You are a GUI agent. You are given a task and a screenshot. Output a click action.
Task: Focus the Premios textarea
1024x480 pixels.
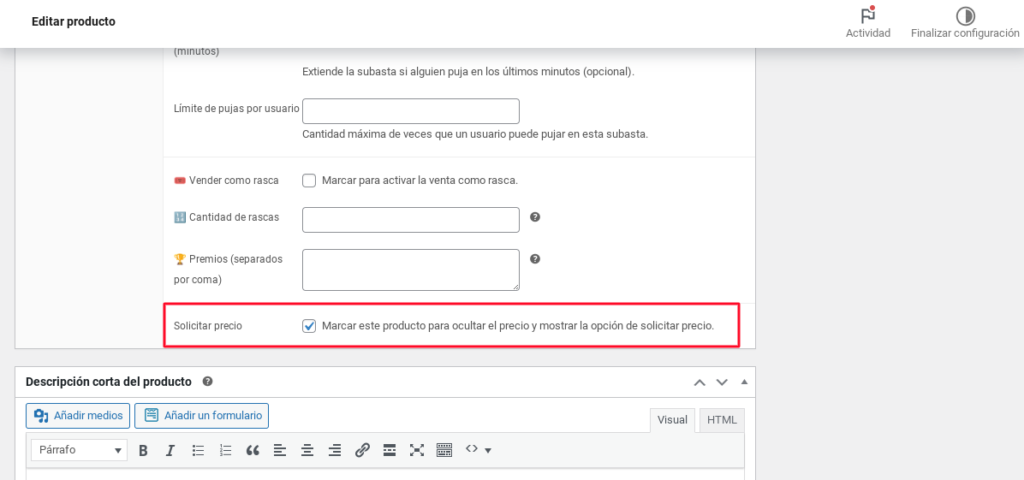pos(411,270)
